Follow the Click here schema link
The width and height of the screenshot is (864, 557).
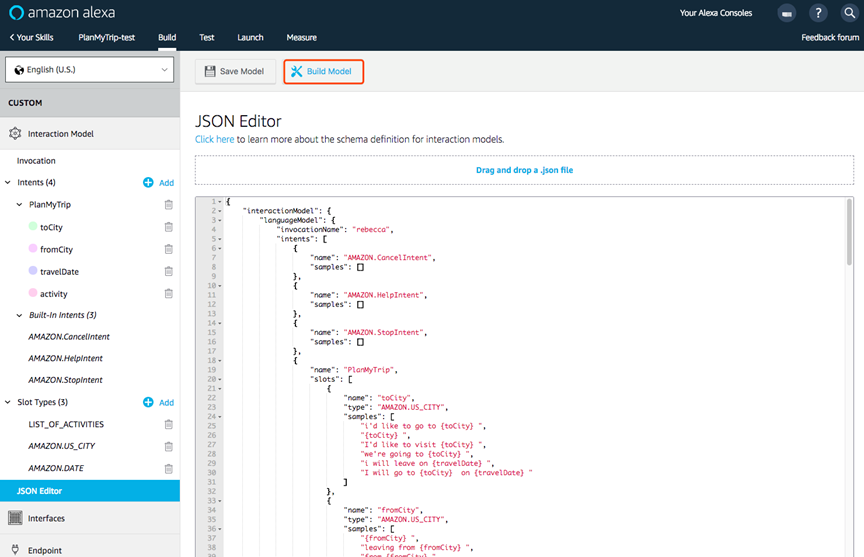(x=214, y=139)
